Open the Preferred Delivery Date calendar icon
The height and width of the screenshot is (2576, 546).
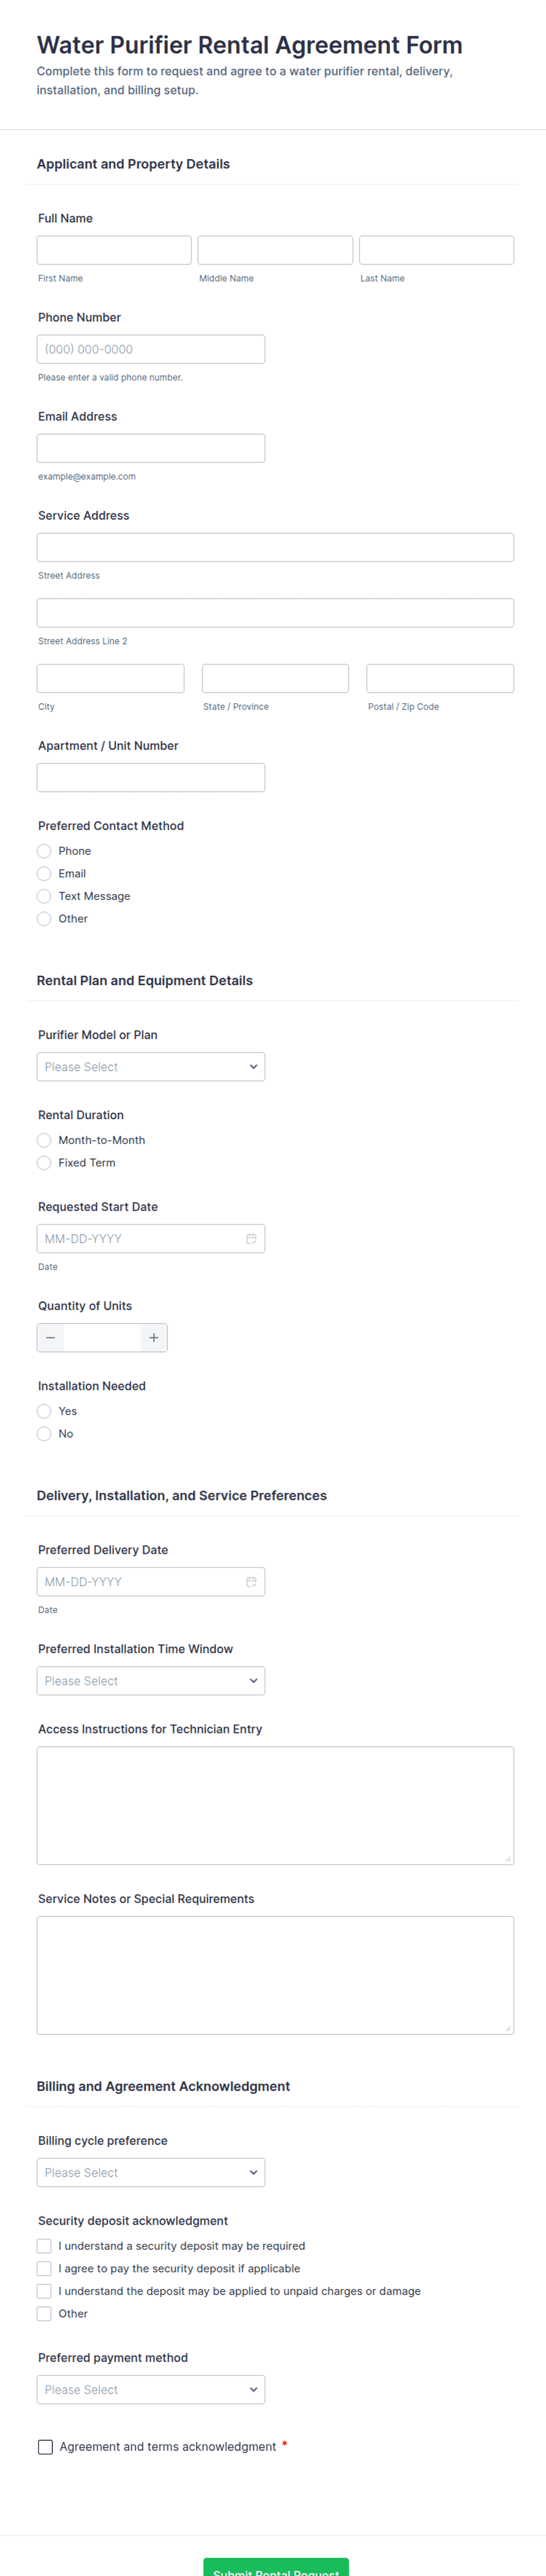tap(251, 1581)
